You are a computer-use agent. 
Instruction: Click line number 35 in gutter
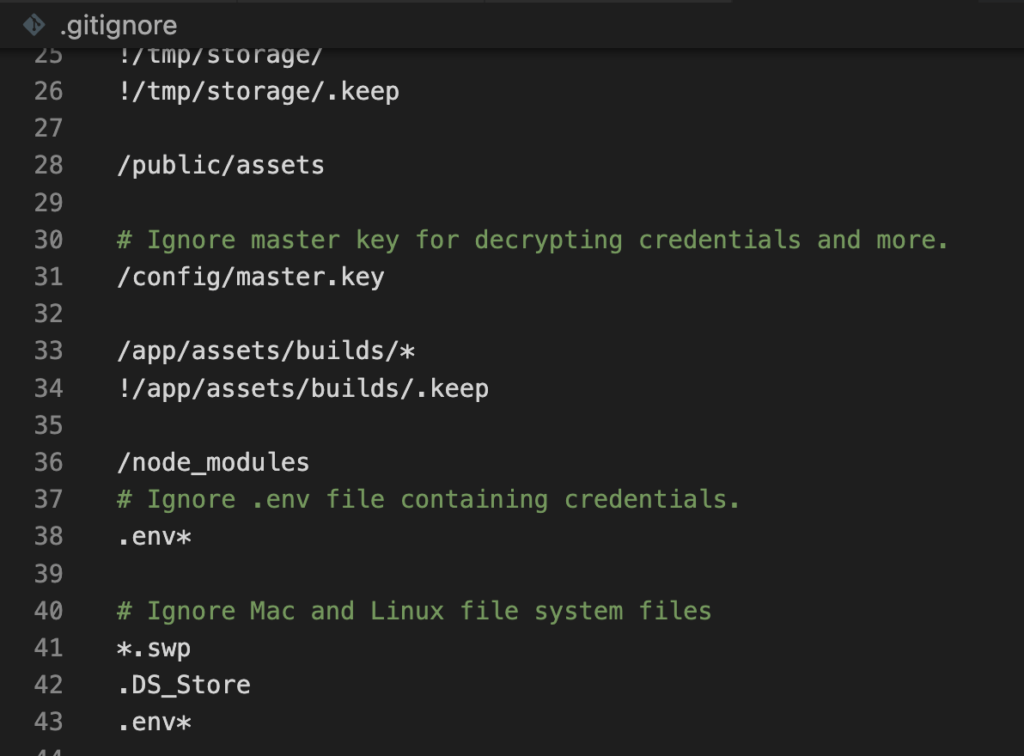[x=48, y=426]
